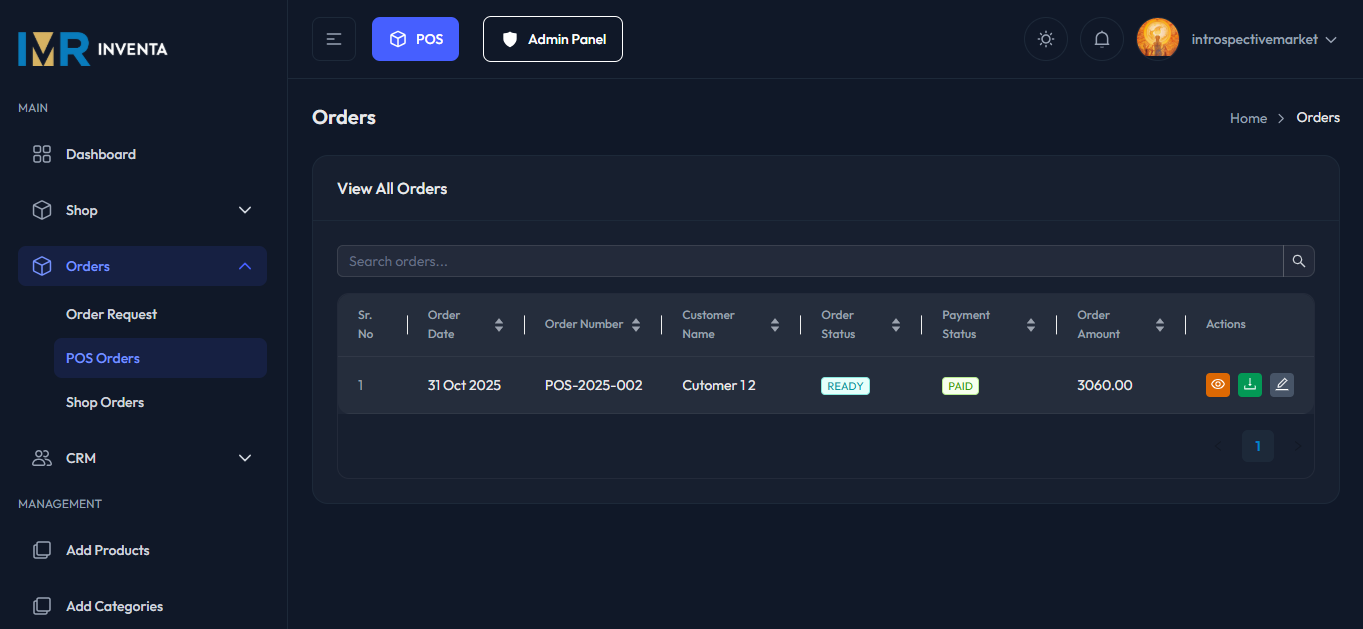Image resolution: width=1363 pixels, height=629 pixels.
Task: Open the notifications bell
Action: (x=1101, y=38)
